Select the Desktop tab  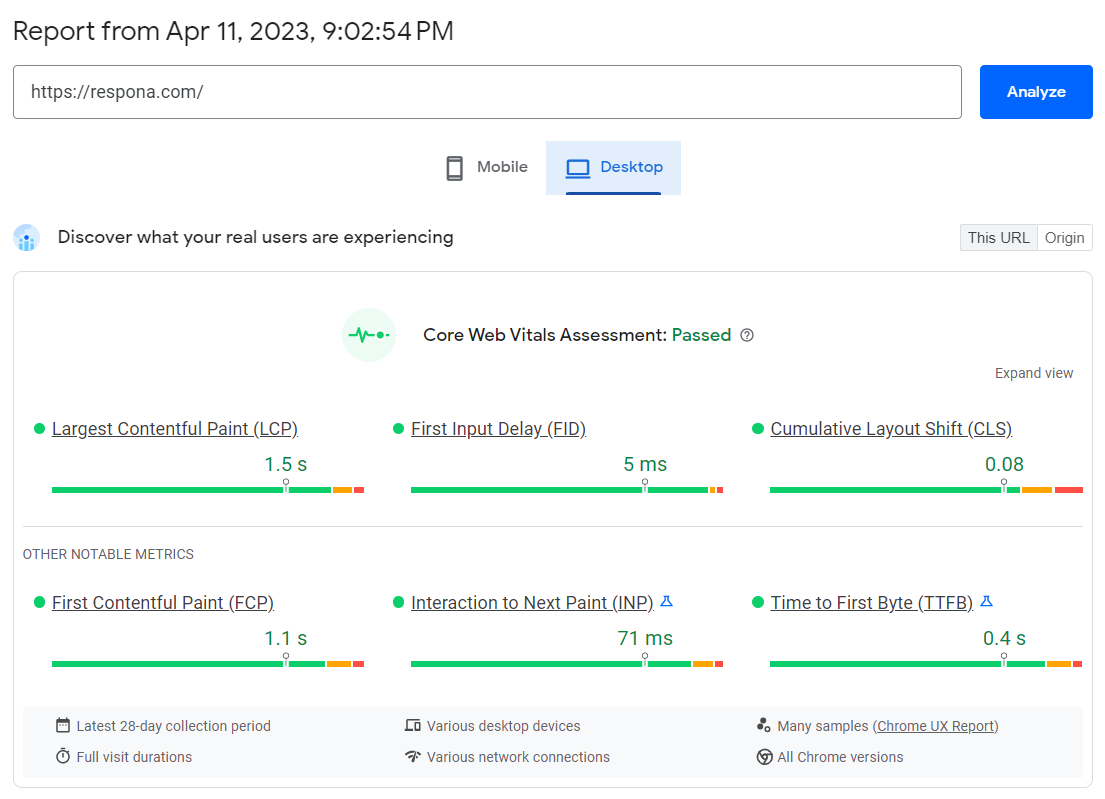click(614, 167)
